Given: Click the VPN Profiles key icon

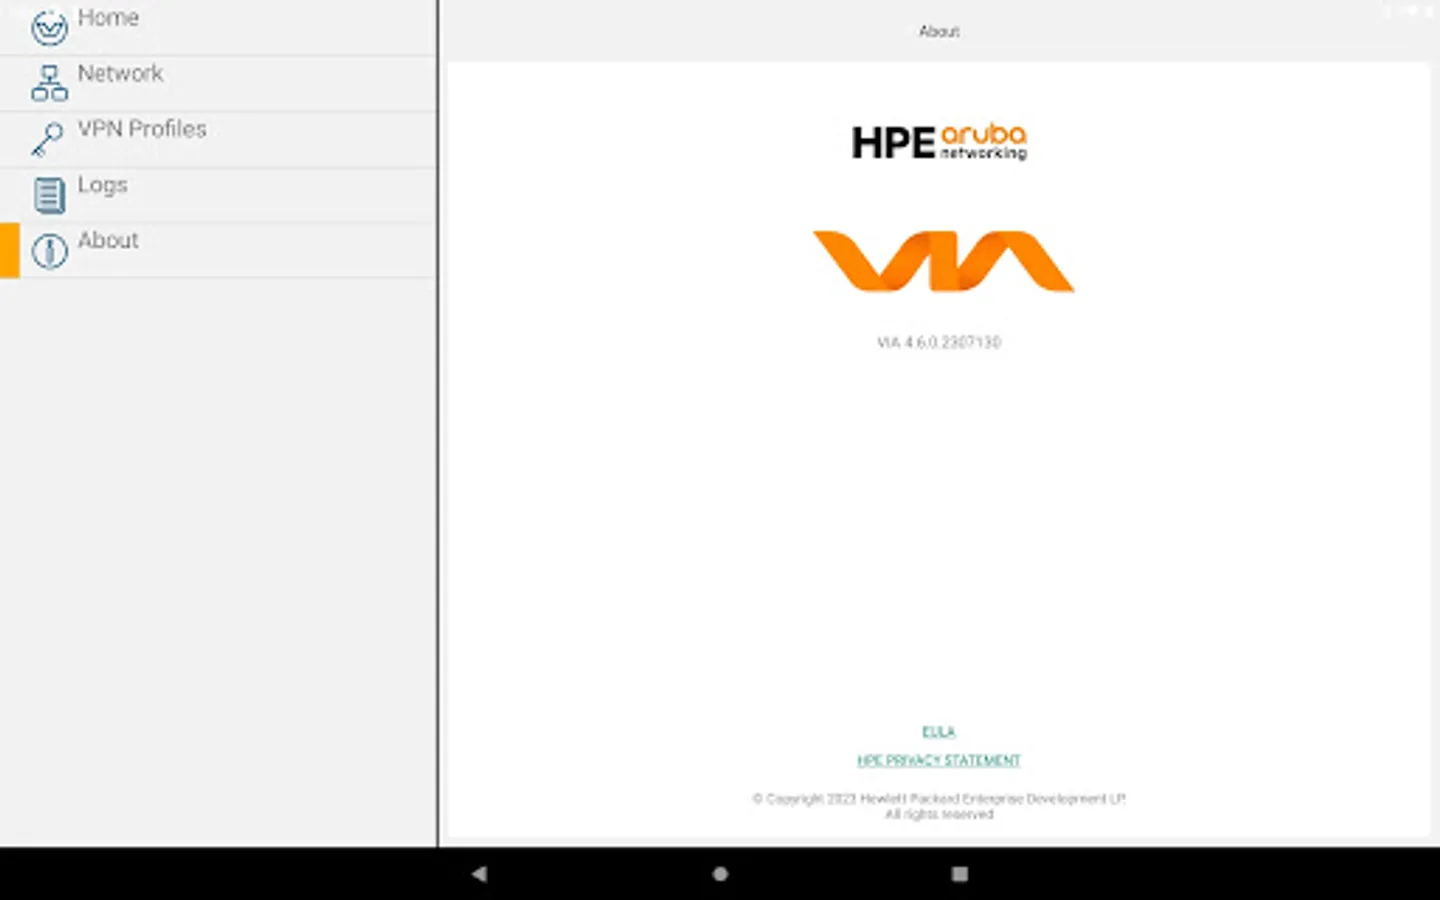Looking at the screenshot, I should coord(47,139).
